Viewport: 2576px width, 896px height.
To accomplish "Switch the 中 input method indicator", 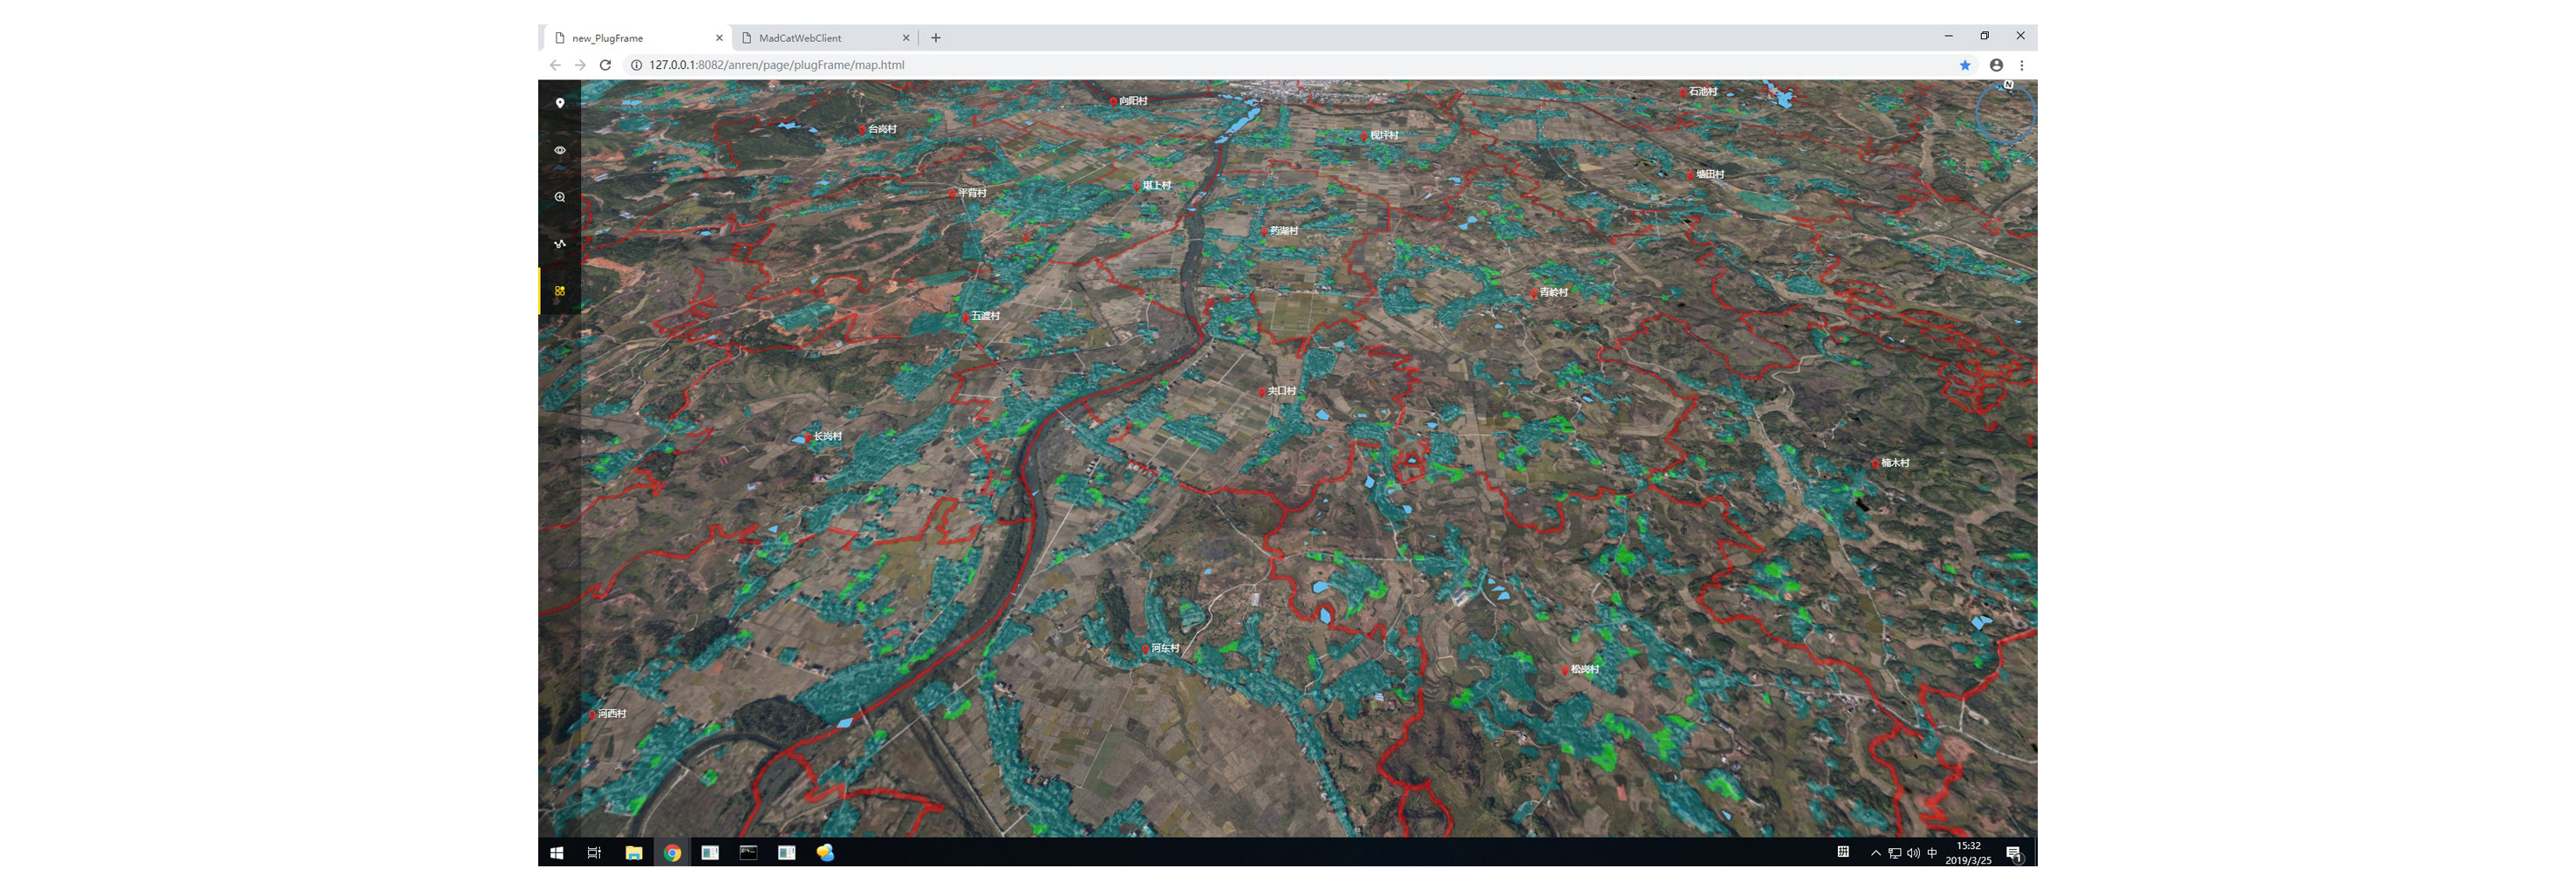I will pyautogui.click(x=1932, y=853).
